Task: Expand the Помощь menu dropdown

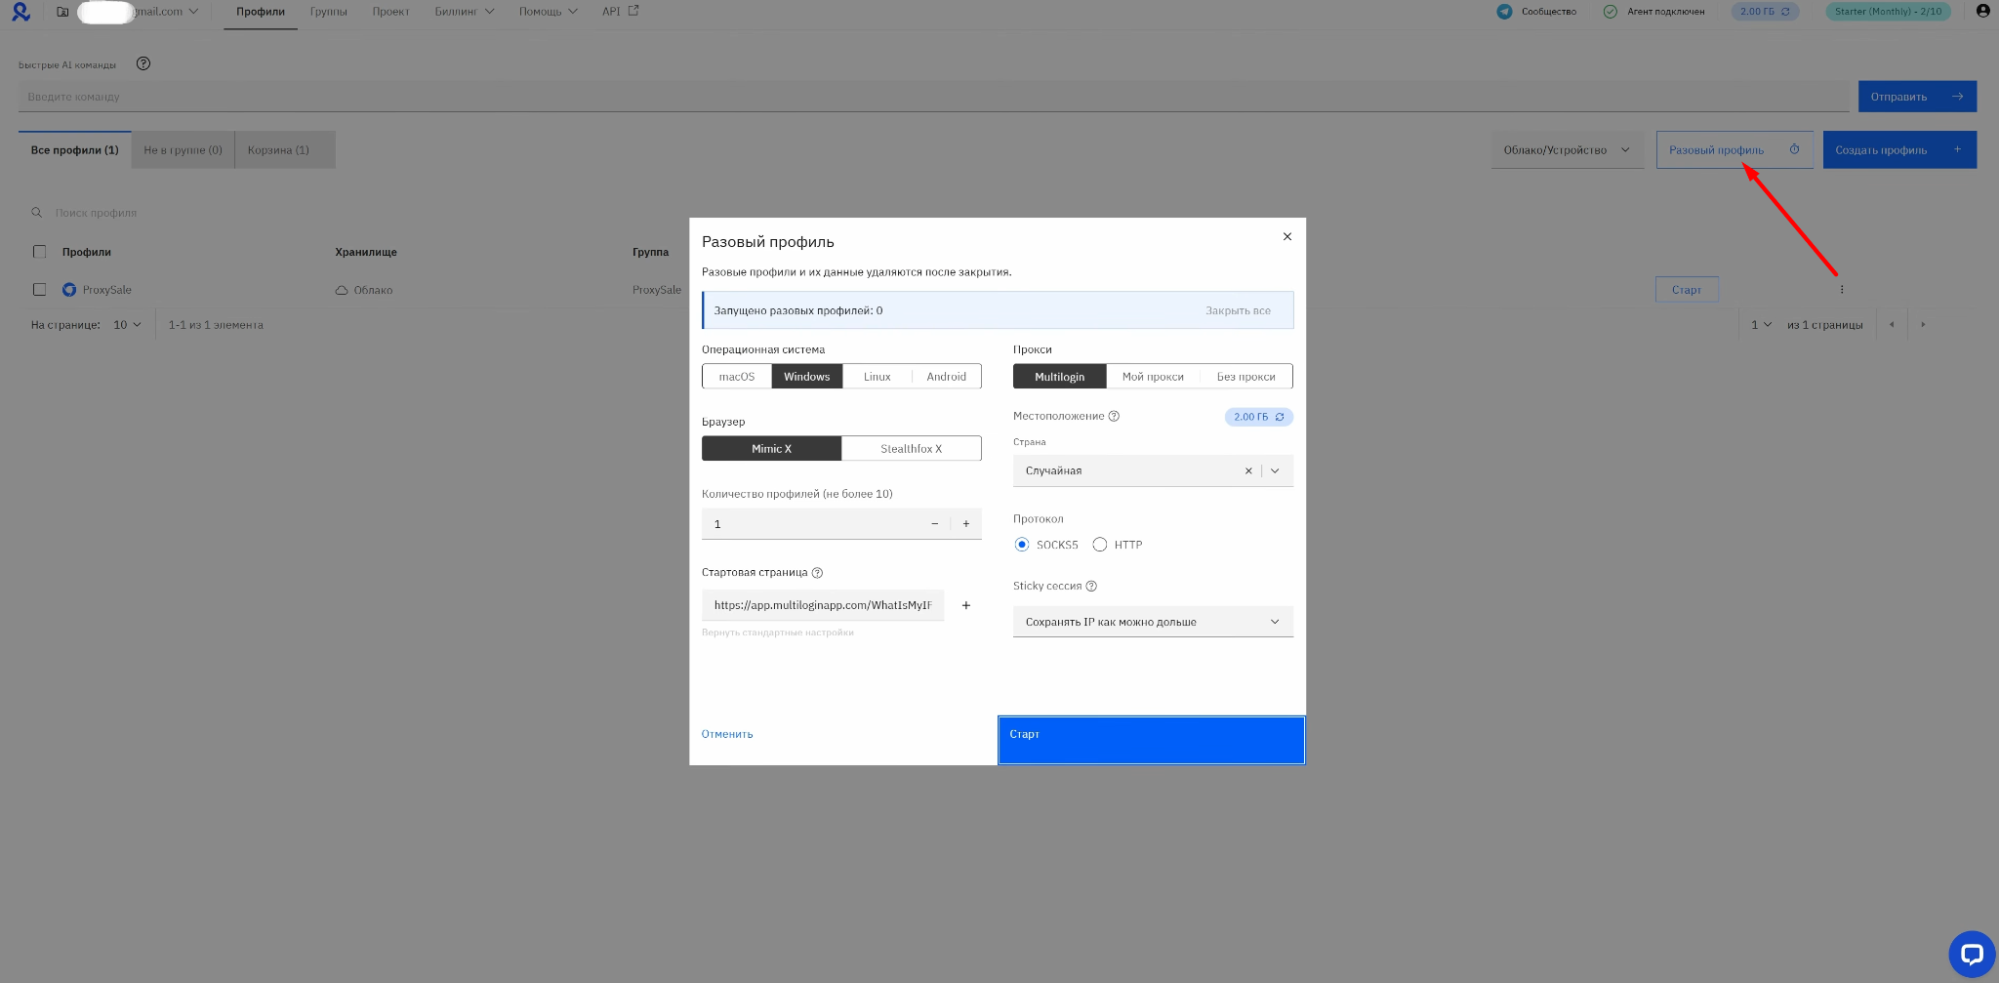Action: [x=548, y=12]
